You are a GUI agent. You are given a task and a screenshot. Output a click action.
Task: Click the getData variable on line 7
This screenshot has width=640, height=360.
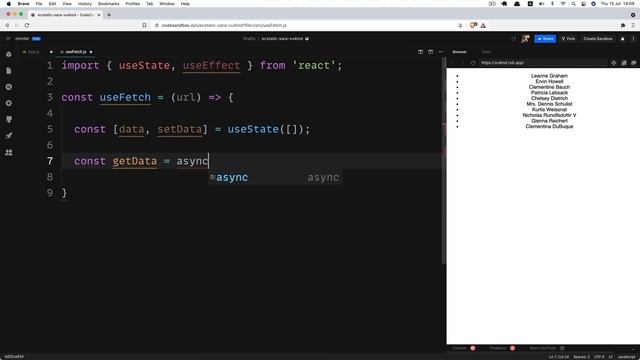[135, 161]
